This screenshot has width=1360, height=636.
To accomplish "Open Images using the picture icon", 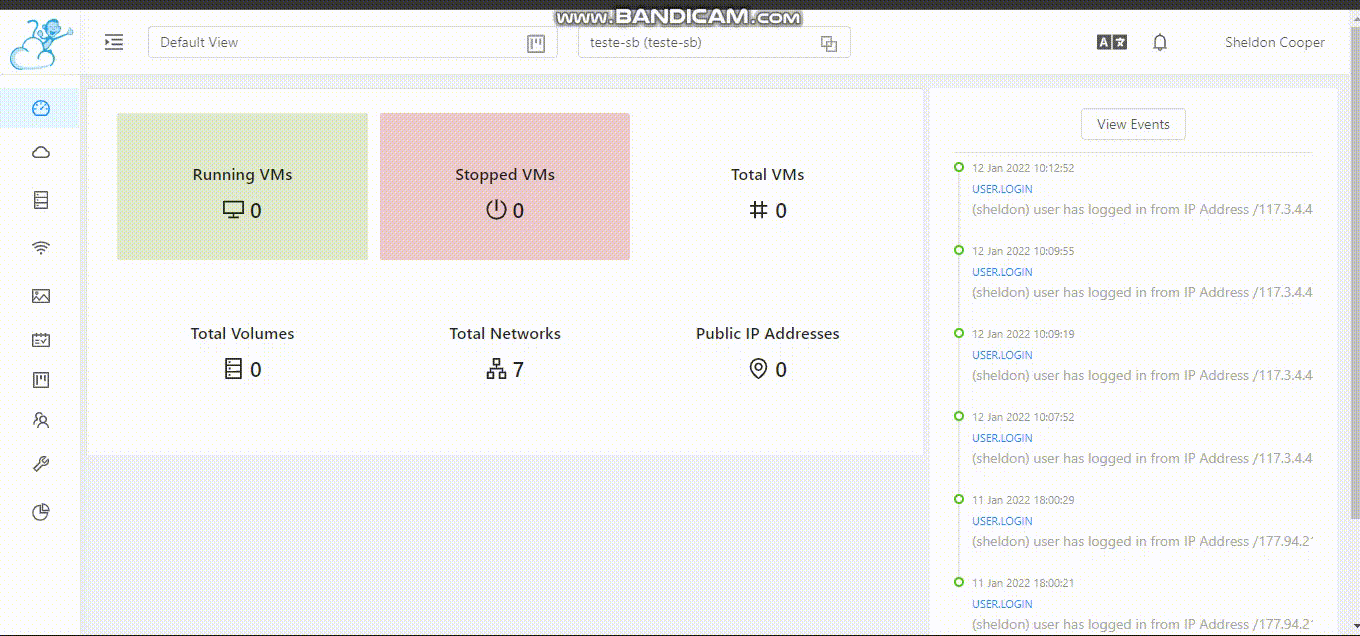I will point(40,295).
